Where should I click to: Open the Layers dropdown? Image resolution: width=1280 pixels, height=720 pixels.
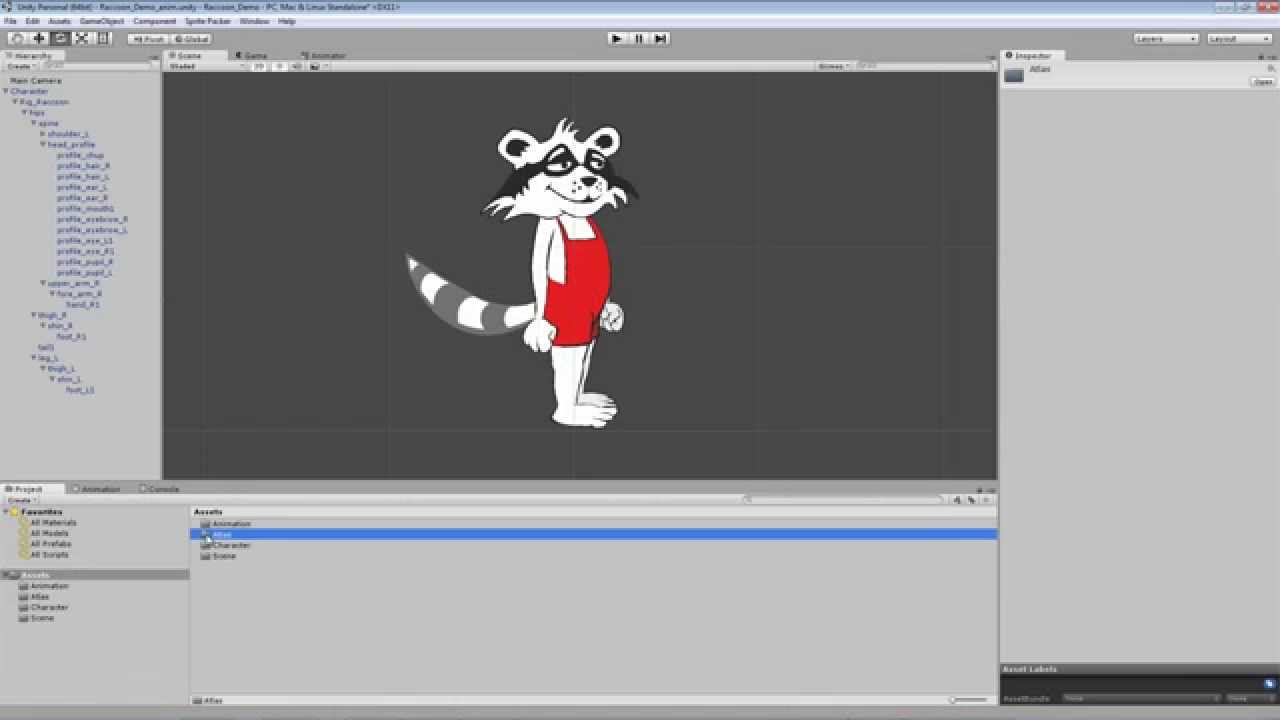[x=1166, y=39]
